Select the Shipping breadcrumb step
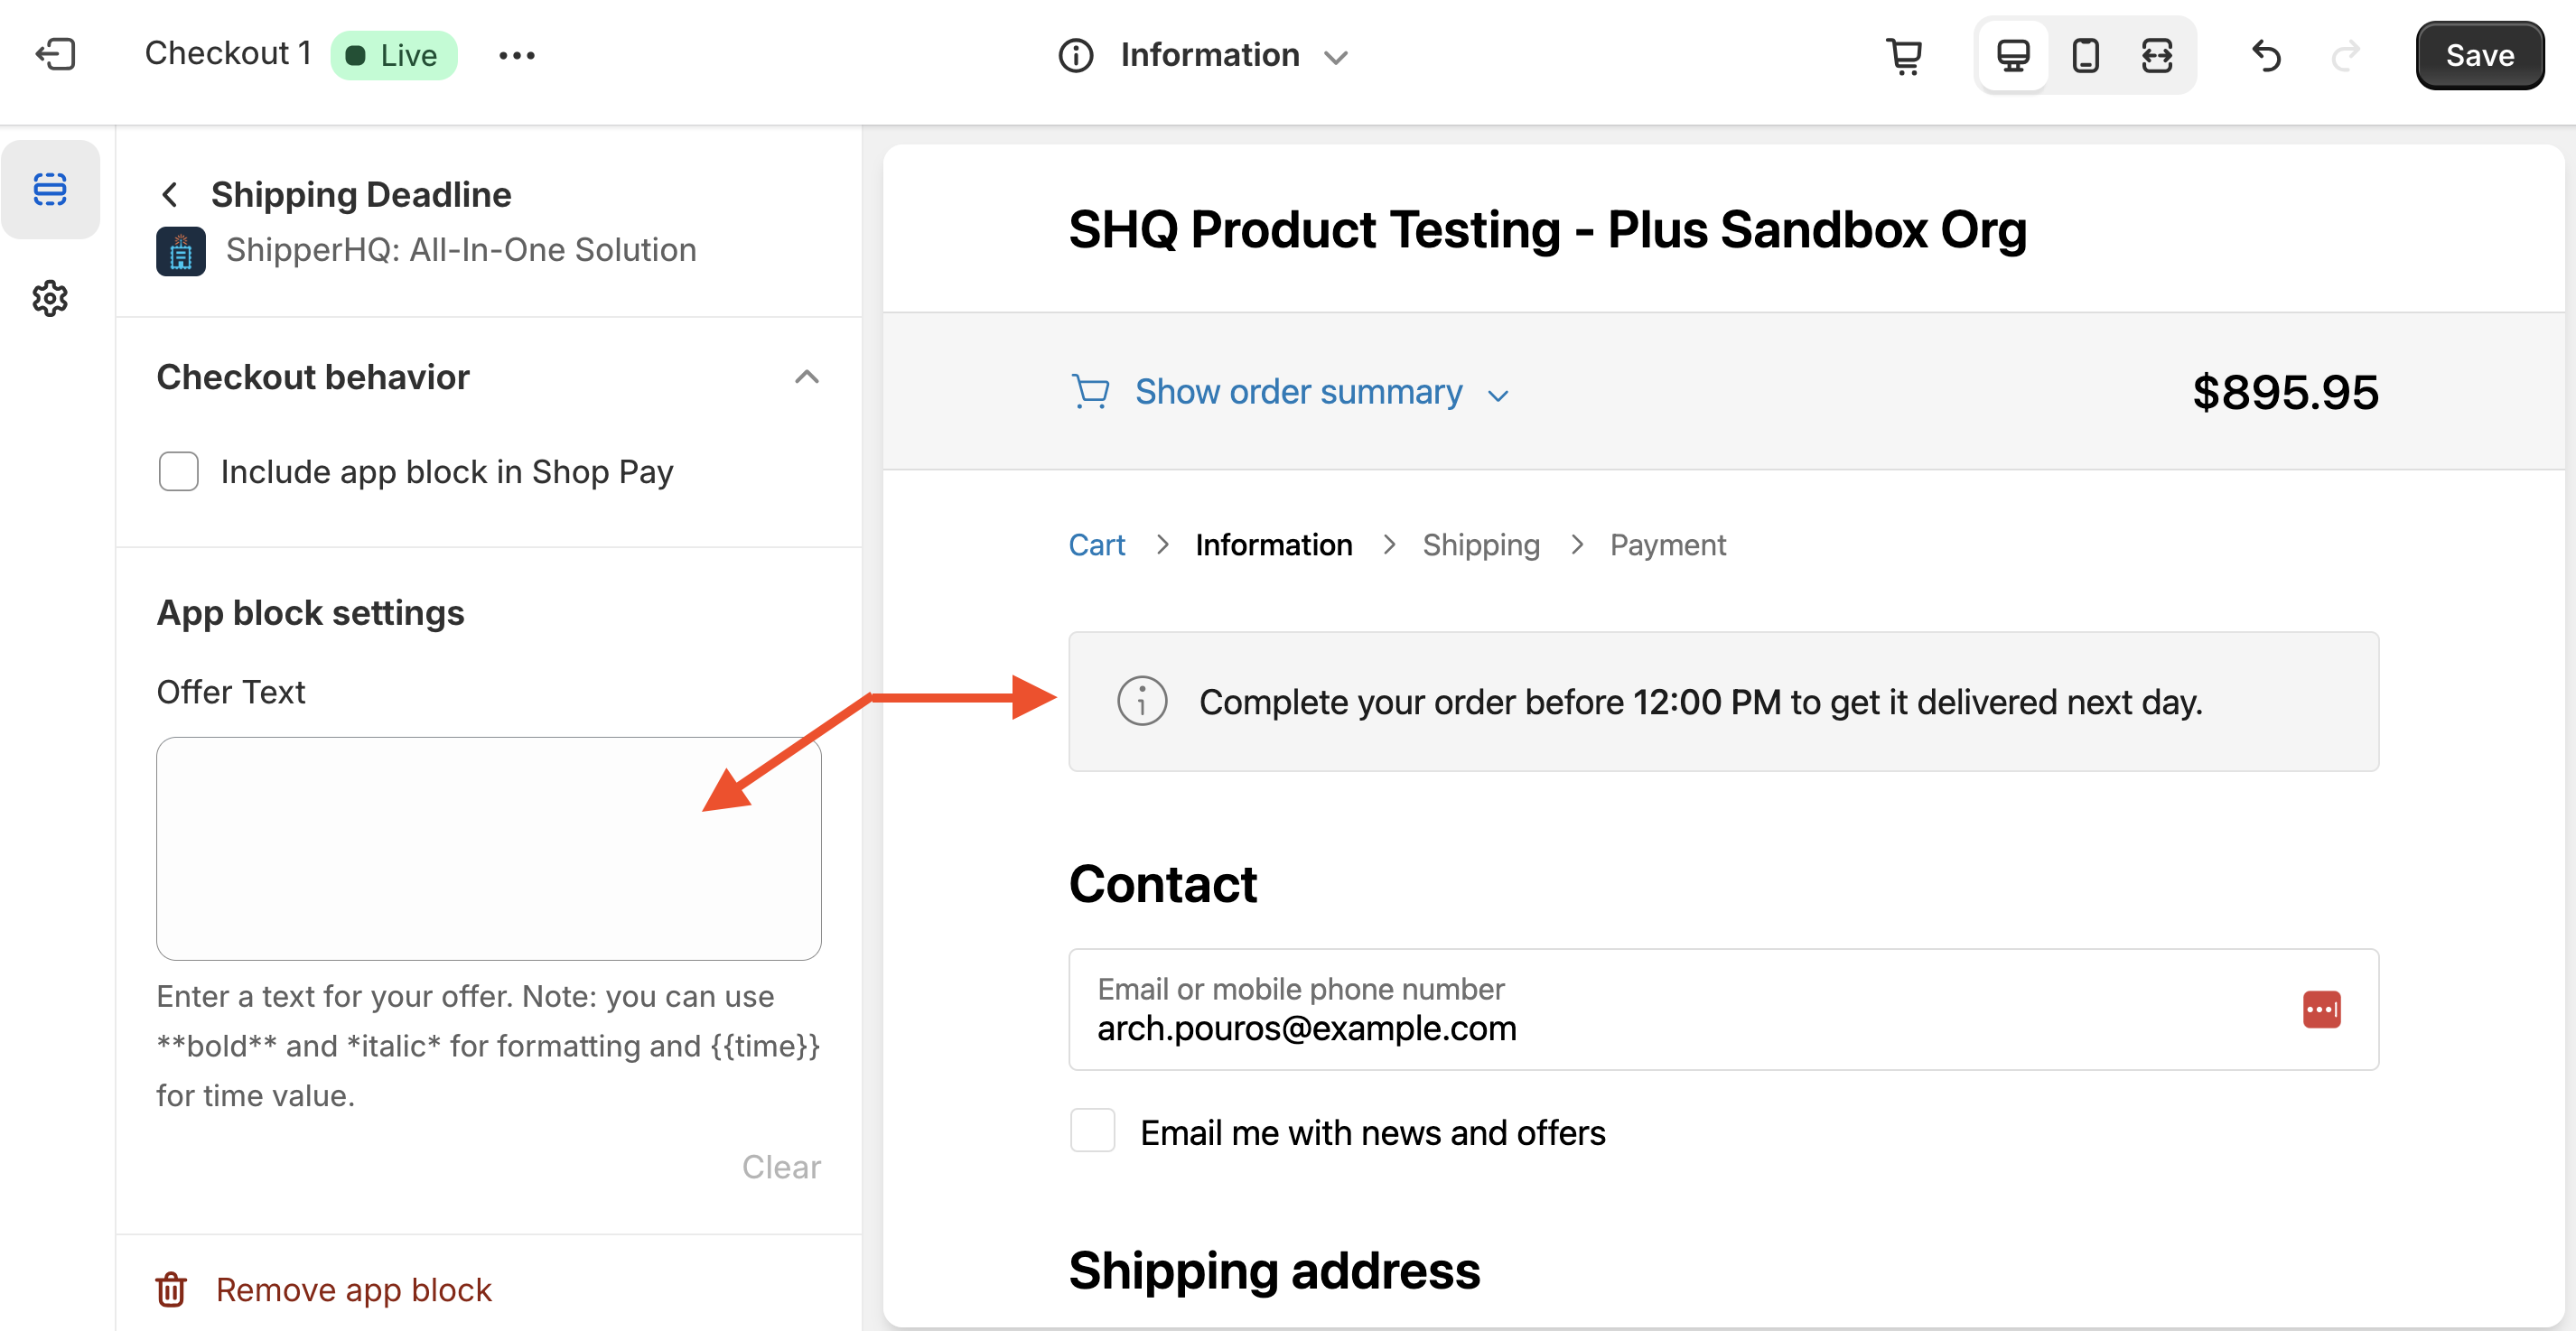Viewport: 2576px width, 1331px height. click(x=1480, y=545)
